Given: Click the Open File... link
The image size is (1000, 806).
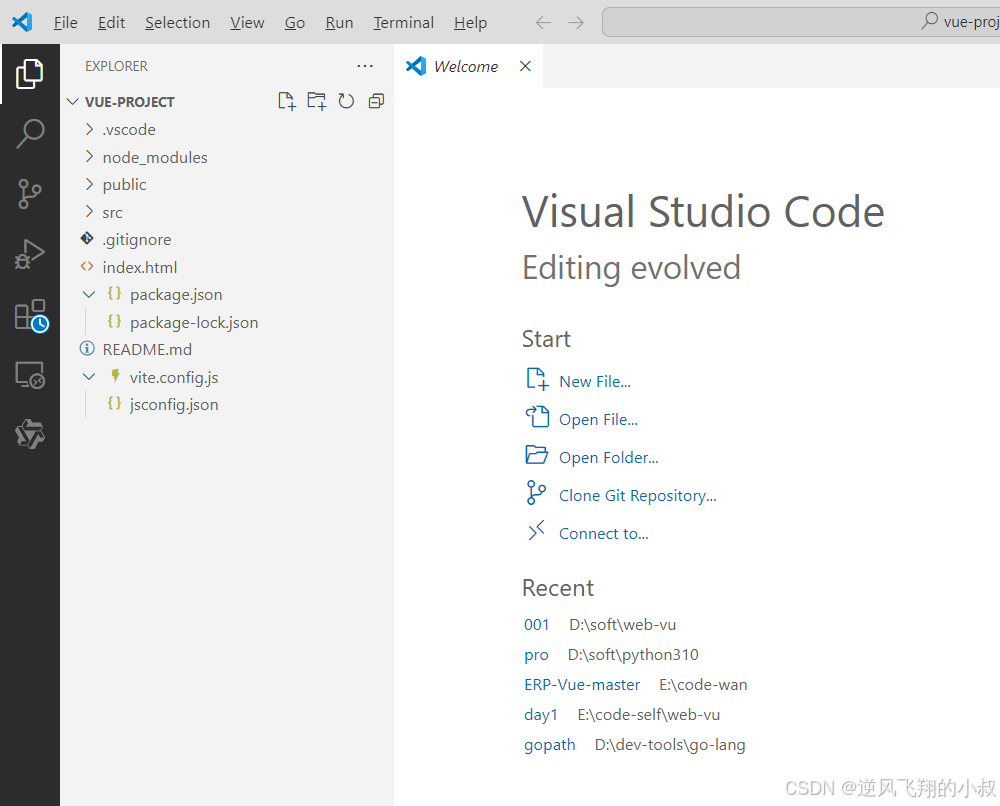Looking at the screenshot, I should tap(598, 420).
